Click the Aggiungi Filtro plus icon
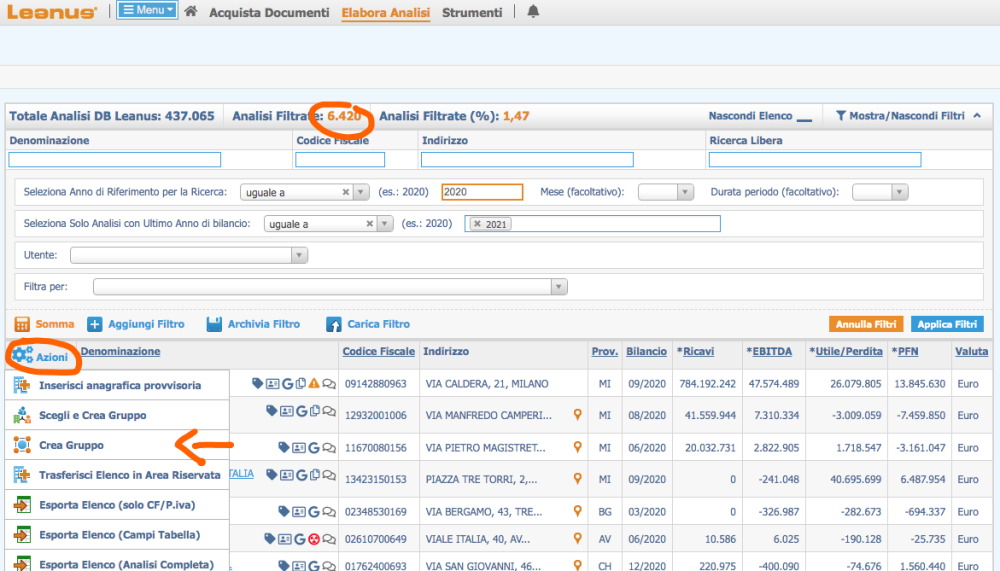Screen dimensions: 1000x571 click(94, 324)
